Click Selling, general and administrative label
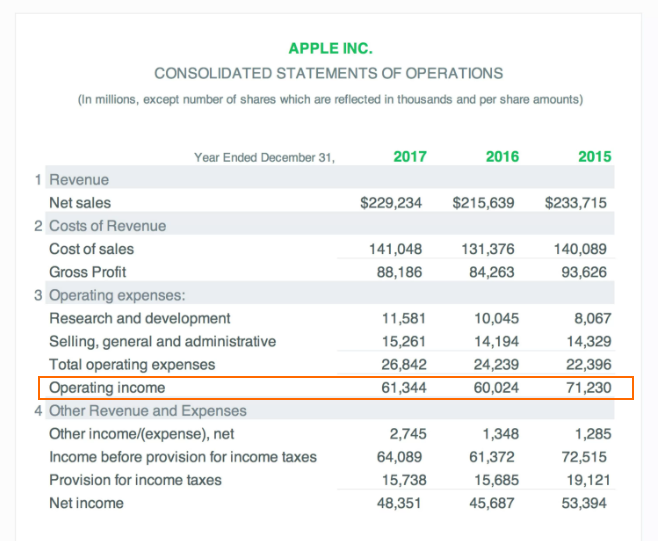Screen dimensions: 658x541 (x=162, y=341)
